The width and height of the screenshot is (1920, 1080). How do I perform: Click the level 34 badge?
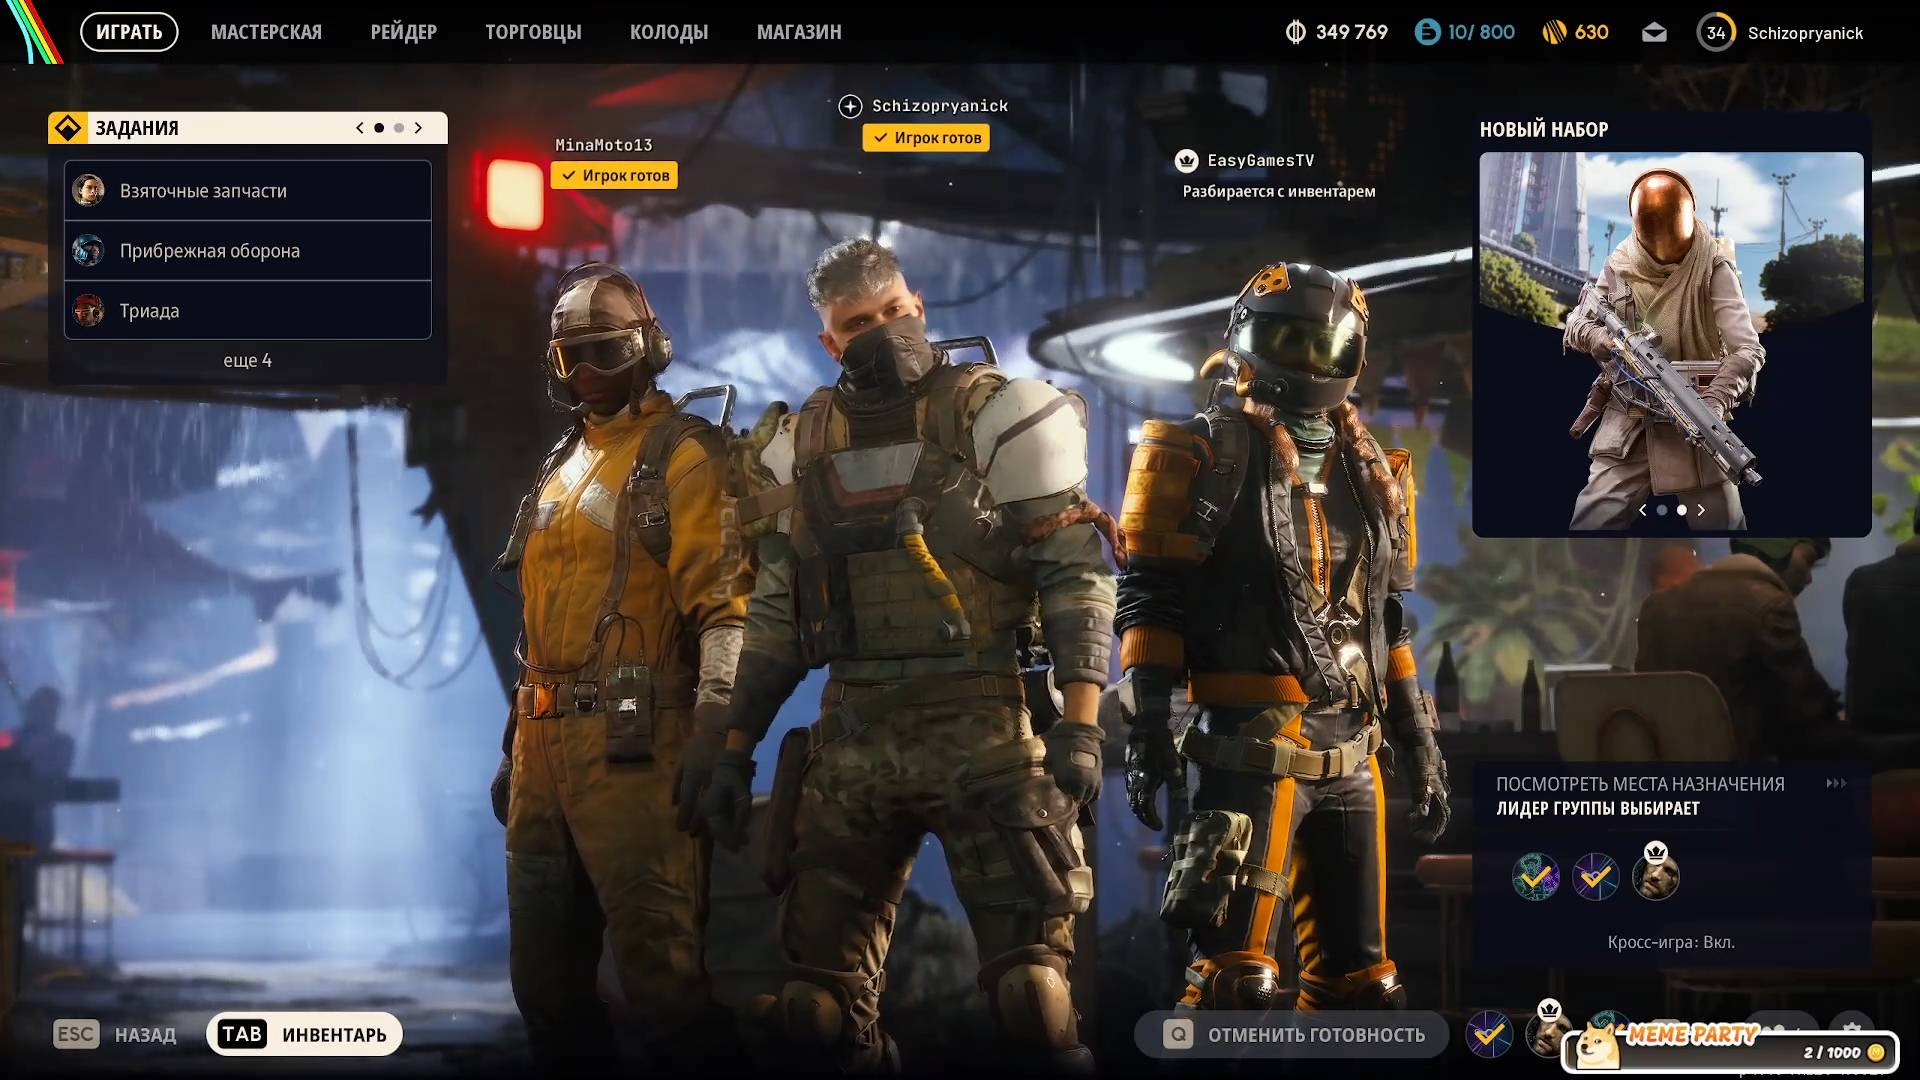[1716, 32]
